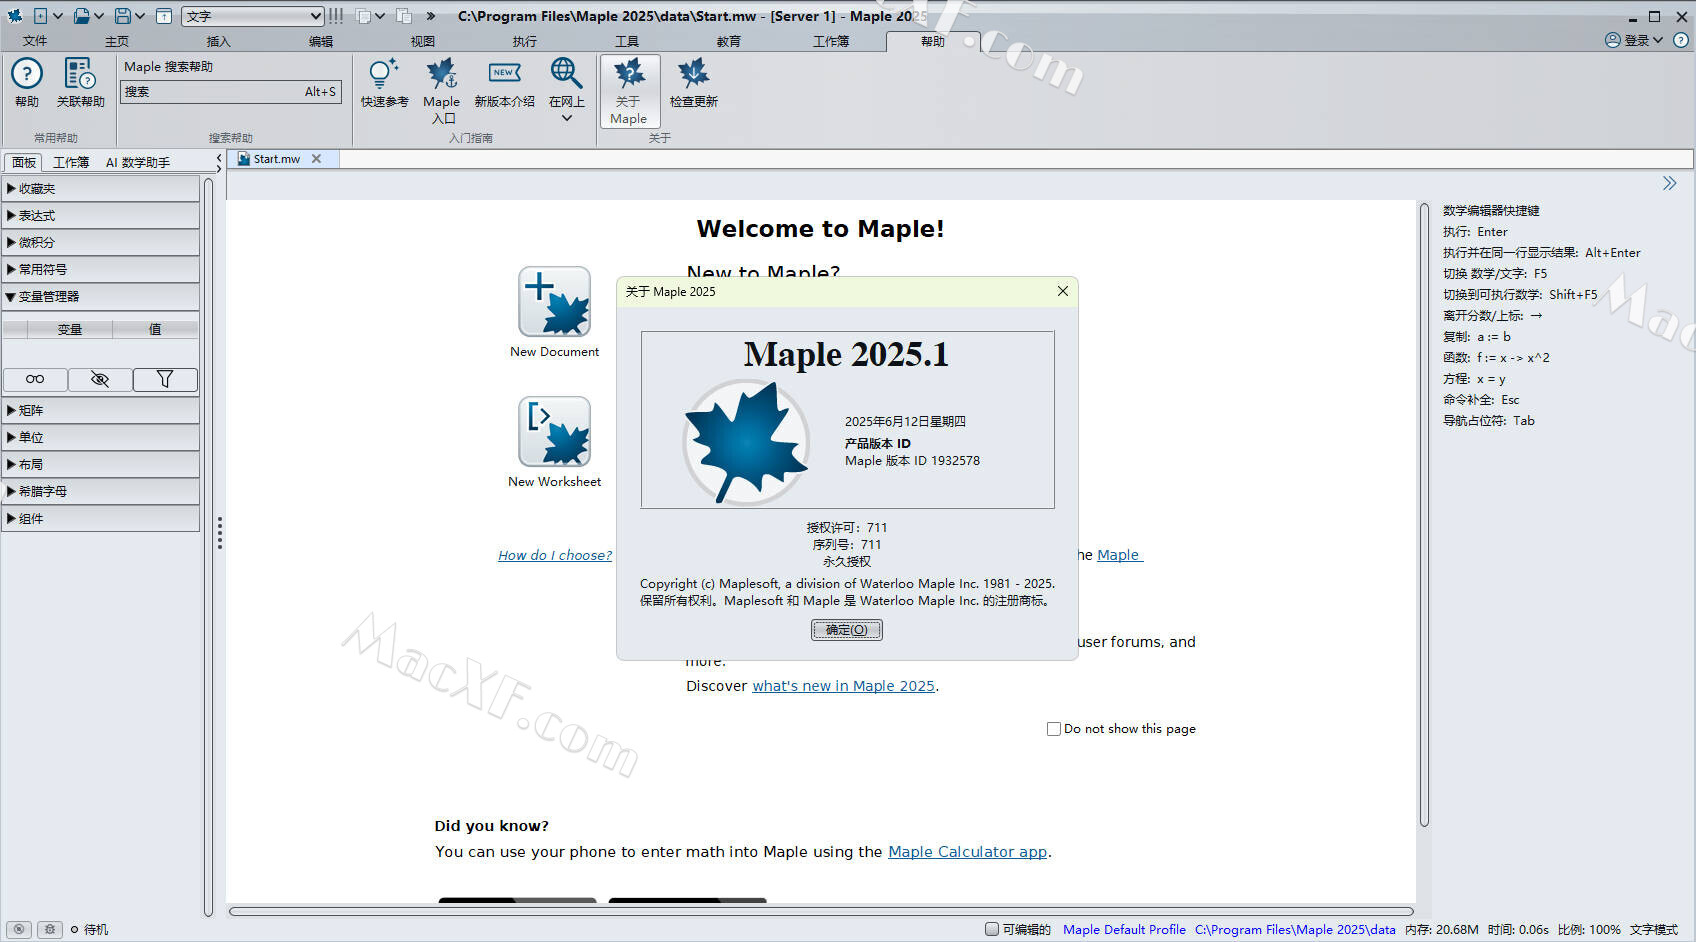Open the save dropdown arrow
Image resolution: width=1696 pixels, height=942 pixels.
tap(140, 16)
